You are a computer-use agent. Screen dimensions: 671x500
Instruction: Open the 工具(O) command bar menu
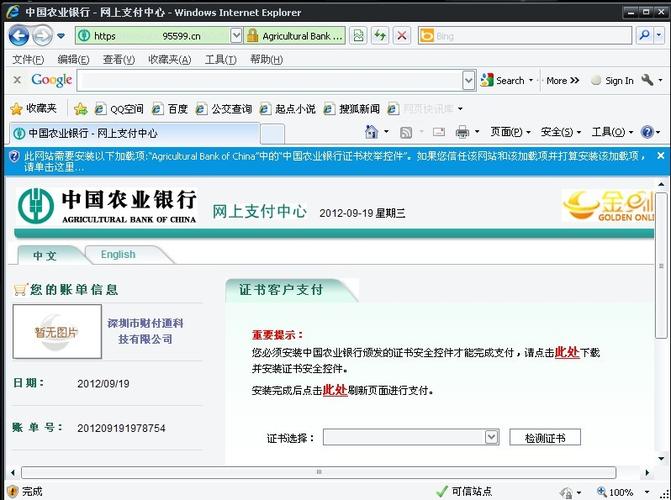pyautogui.click(x=612, y=132)
